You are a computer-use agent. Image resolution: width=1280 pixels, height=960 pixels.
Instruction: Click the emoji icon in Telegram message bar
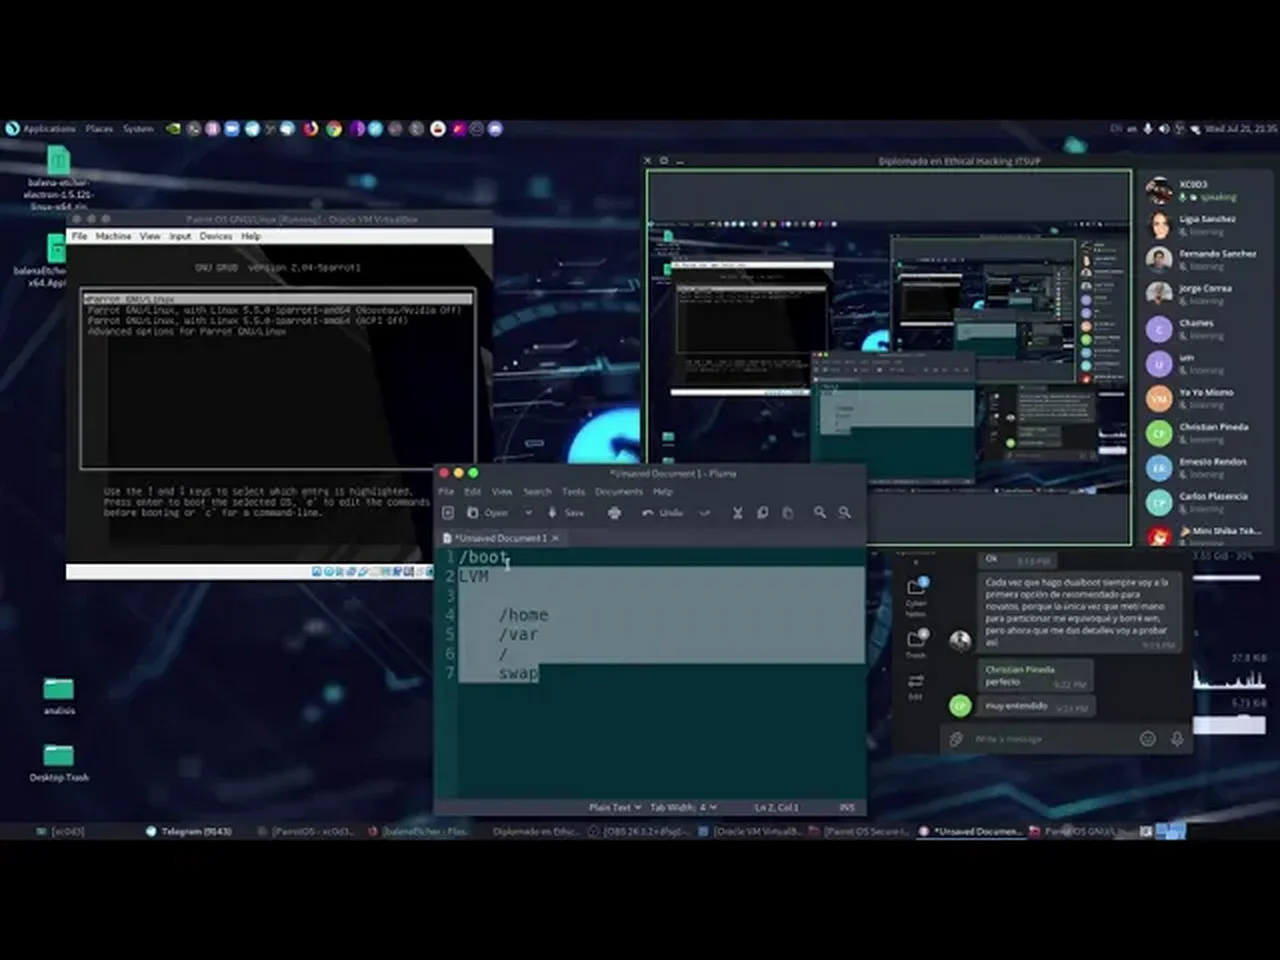click(x=1148, y=739)
